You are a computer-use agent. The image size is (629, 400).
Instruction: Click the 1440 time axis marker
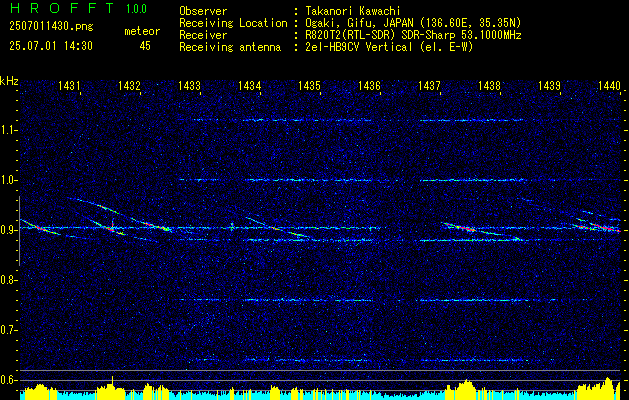pos(609,85)
